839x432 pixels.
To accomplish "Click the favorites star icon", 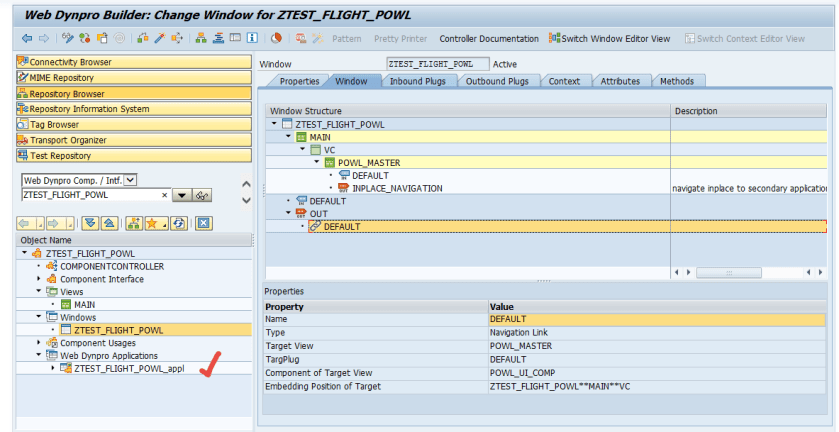I will pos(152,222).
